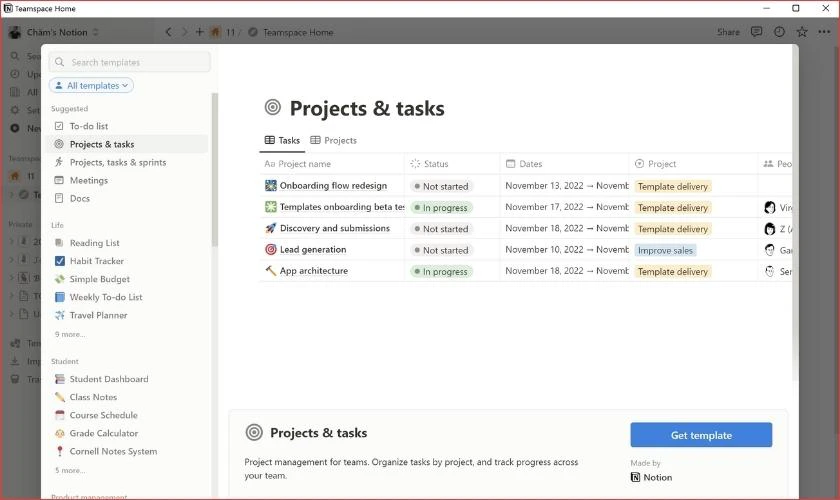Image resolution: width=840 pixels, height=500 pixels.
Task: Click the back navigation arrow
Action: pyautogui.click(x=169, y=32)
